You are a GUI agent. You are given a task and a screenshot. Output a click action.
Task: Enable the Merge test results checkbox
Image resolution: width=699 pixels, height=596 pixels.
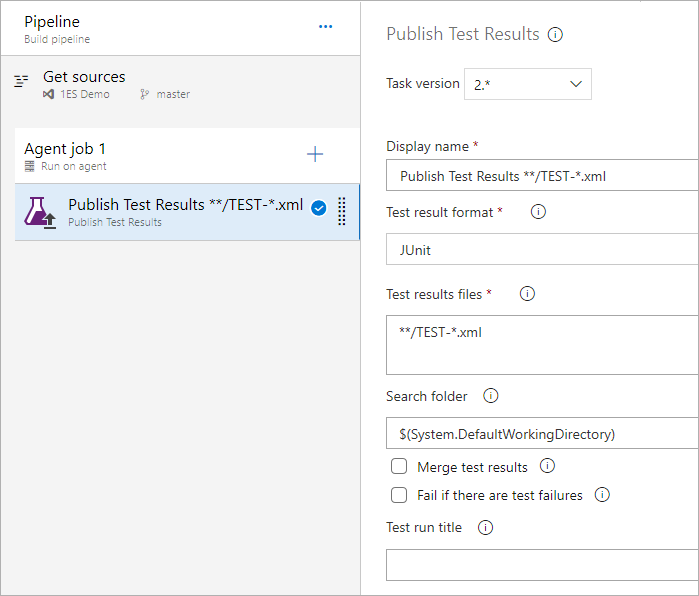tap(399, 467)
